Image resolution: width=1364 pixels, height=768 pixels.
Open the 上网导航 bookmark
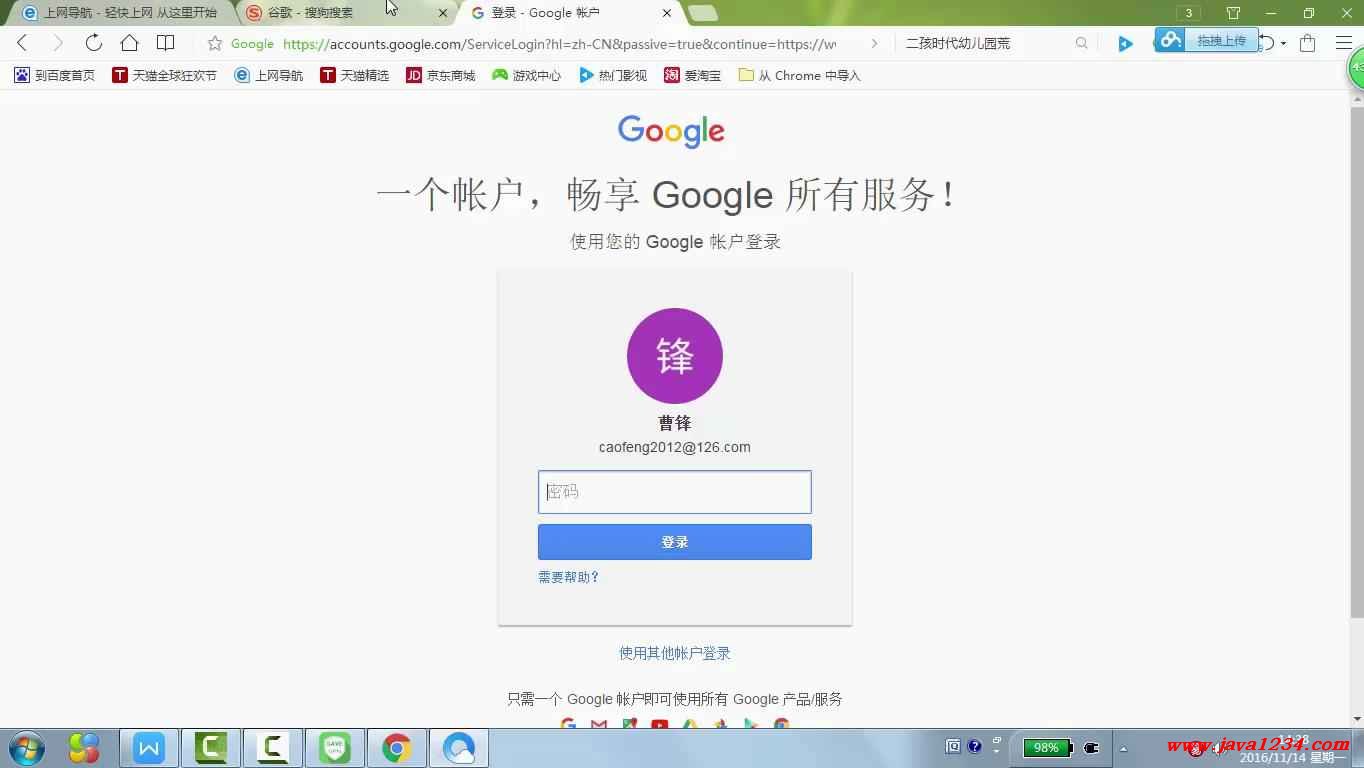point(268,75)
